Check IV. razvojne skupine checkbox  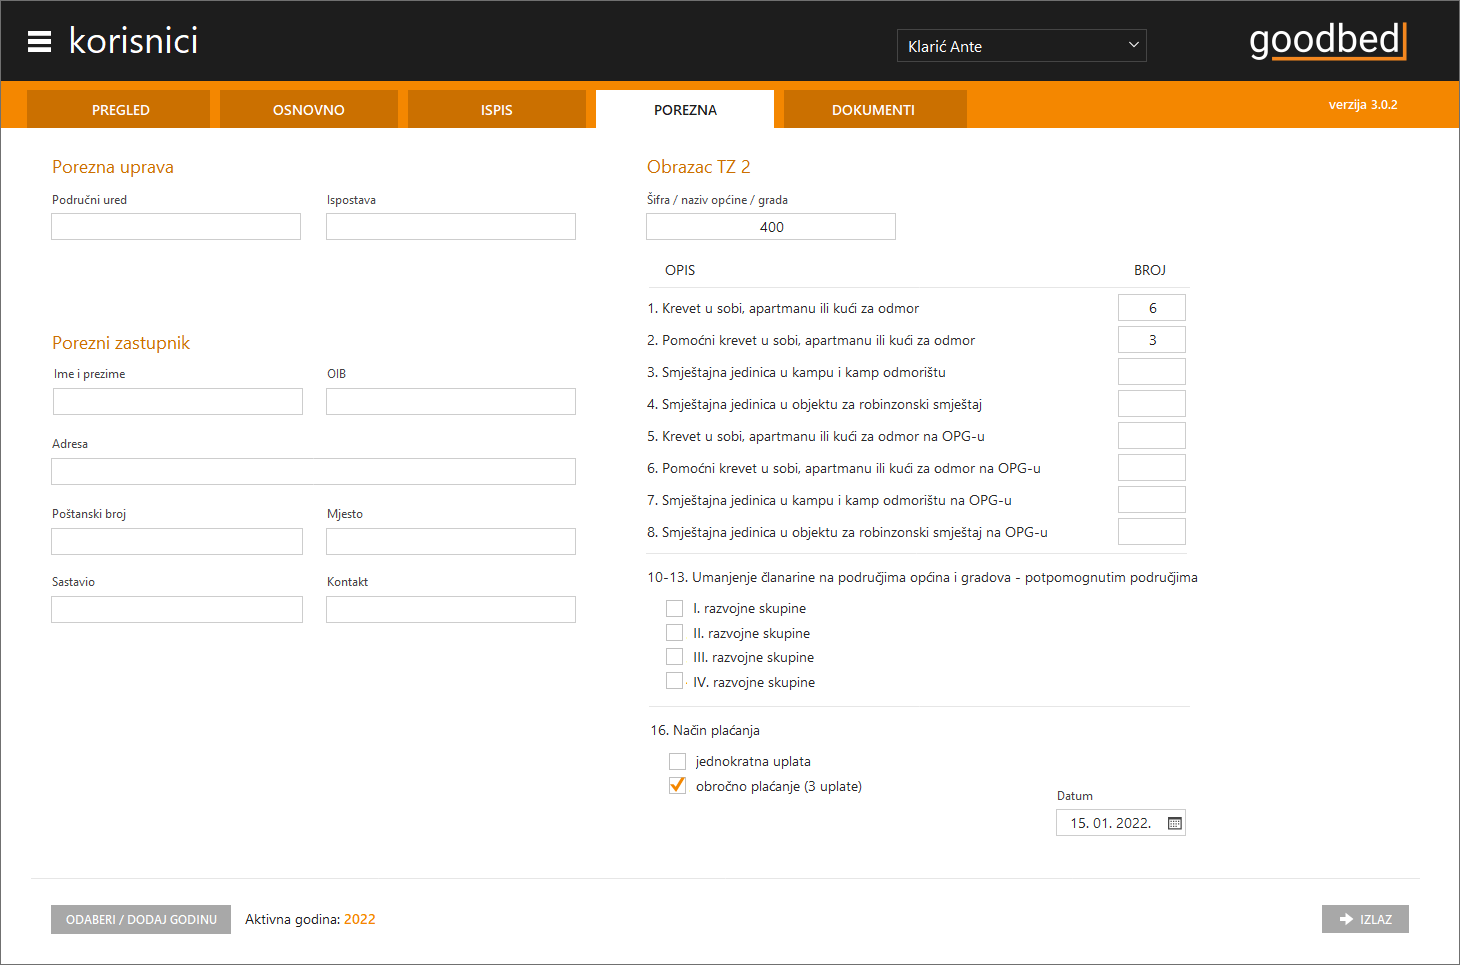pos(675,681)
